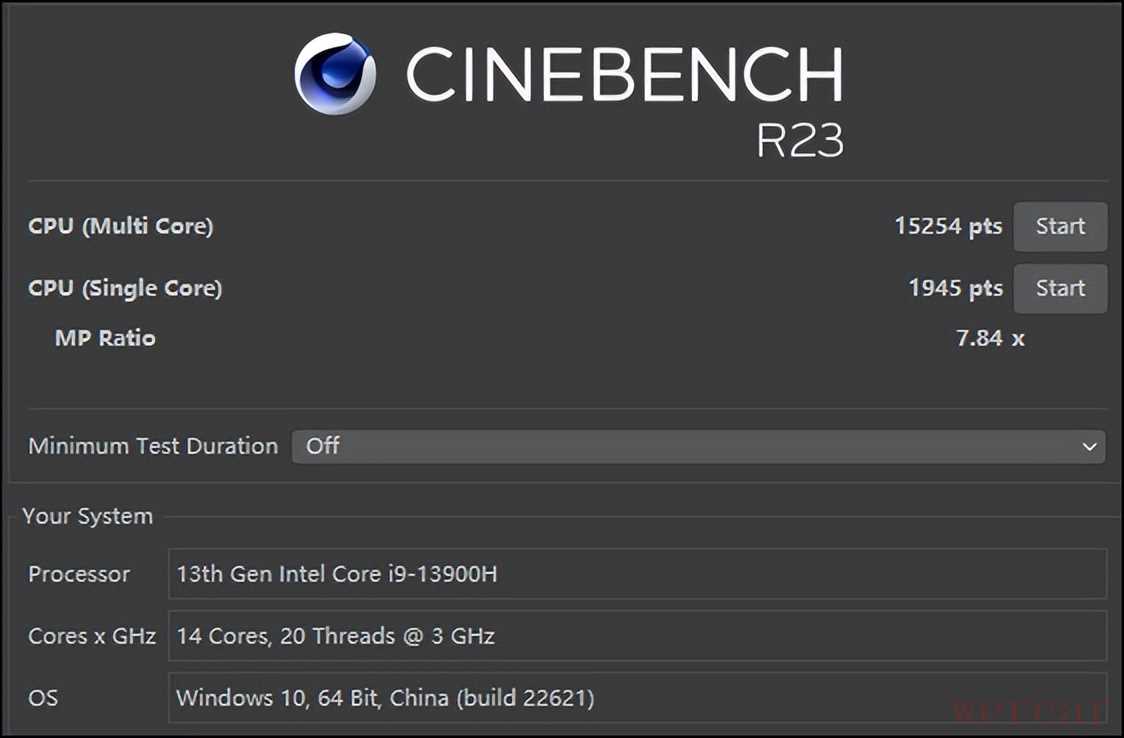Select the Cores x GHz value field
The width and height of the screenshot is (1124, 738).
(x=637, y=635)
